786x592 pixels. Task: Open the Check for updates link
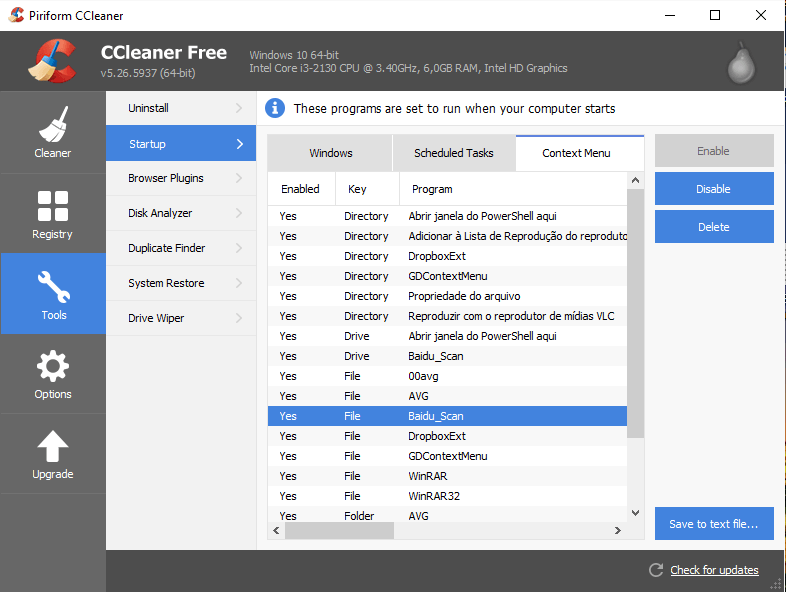click(714, 570)
